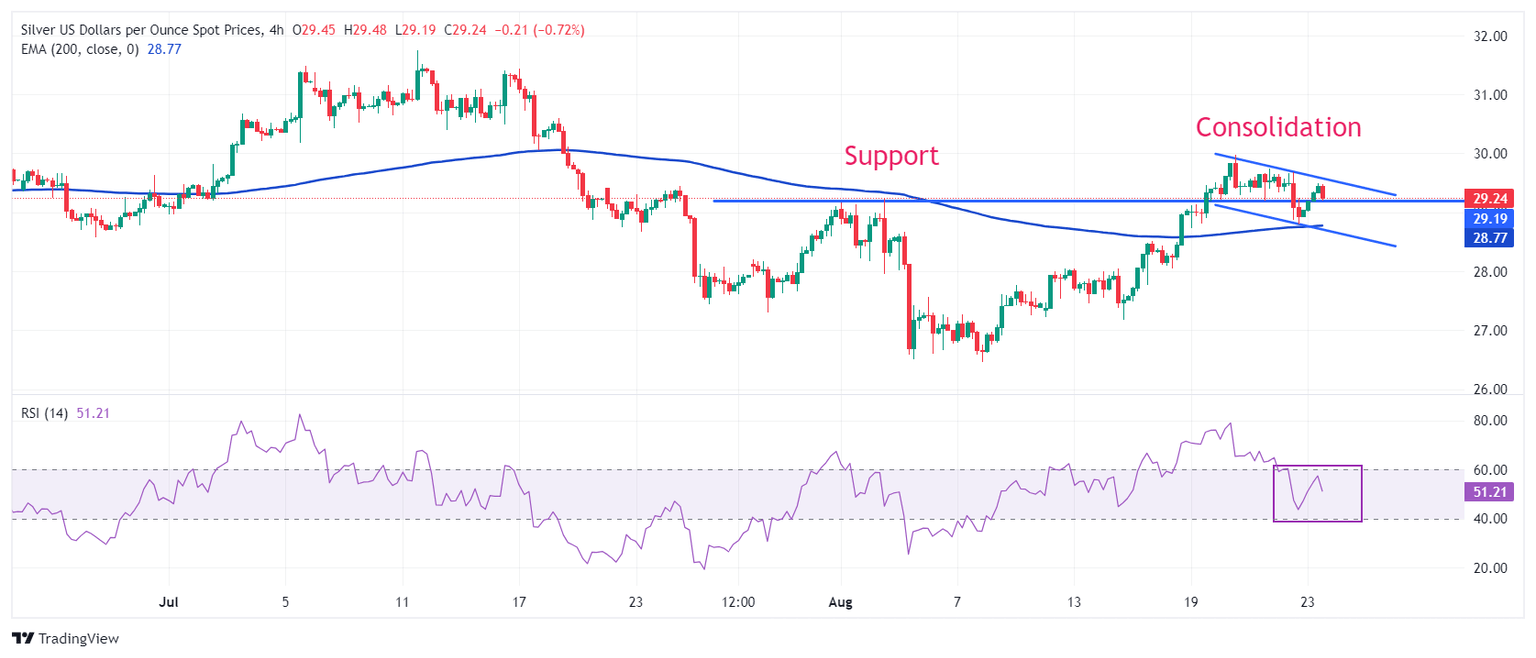Screen dimensions: 1536x658
Task: Select the RSI (14) indicator label
Action: tap(45, 414)
